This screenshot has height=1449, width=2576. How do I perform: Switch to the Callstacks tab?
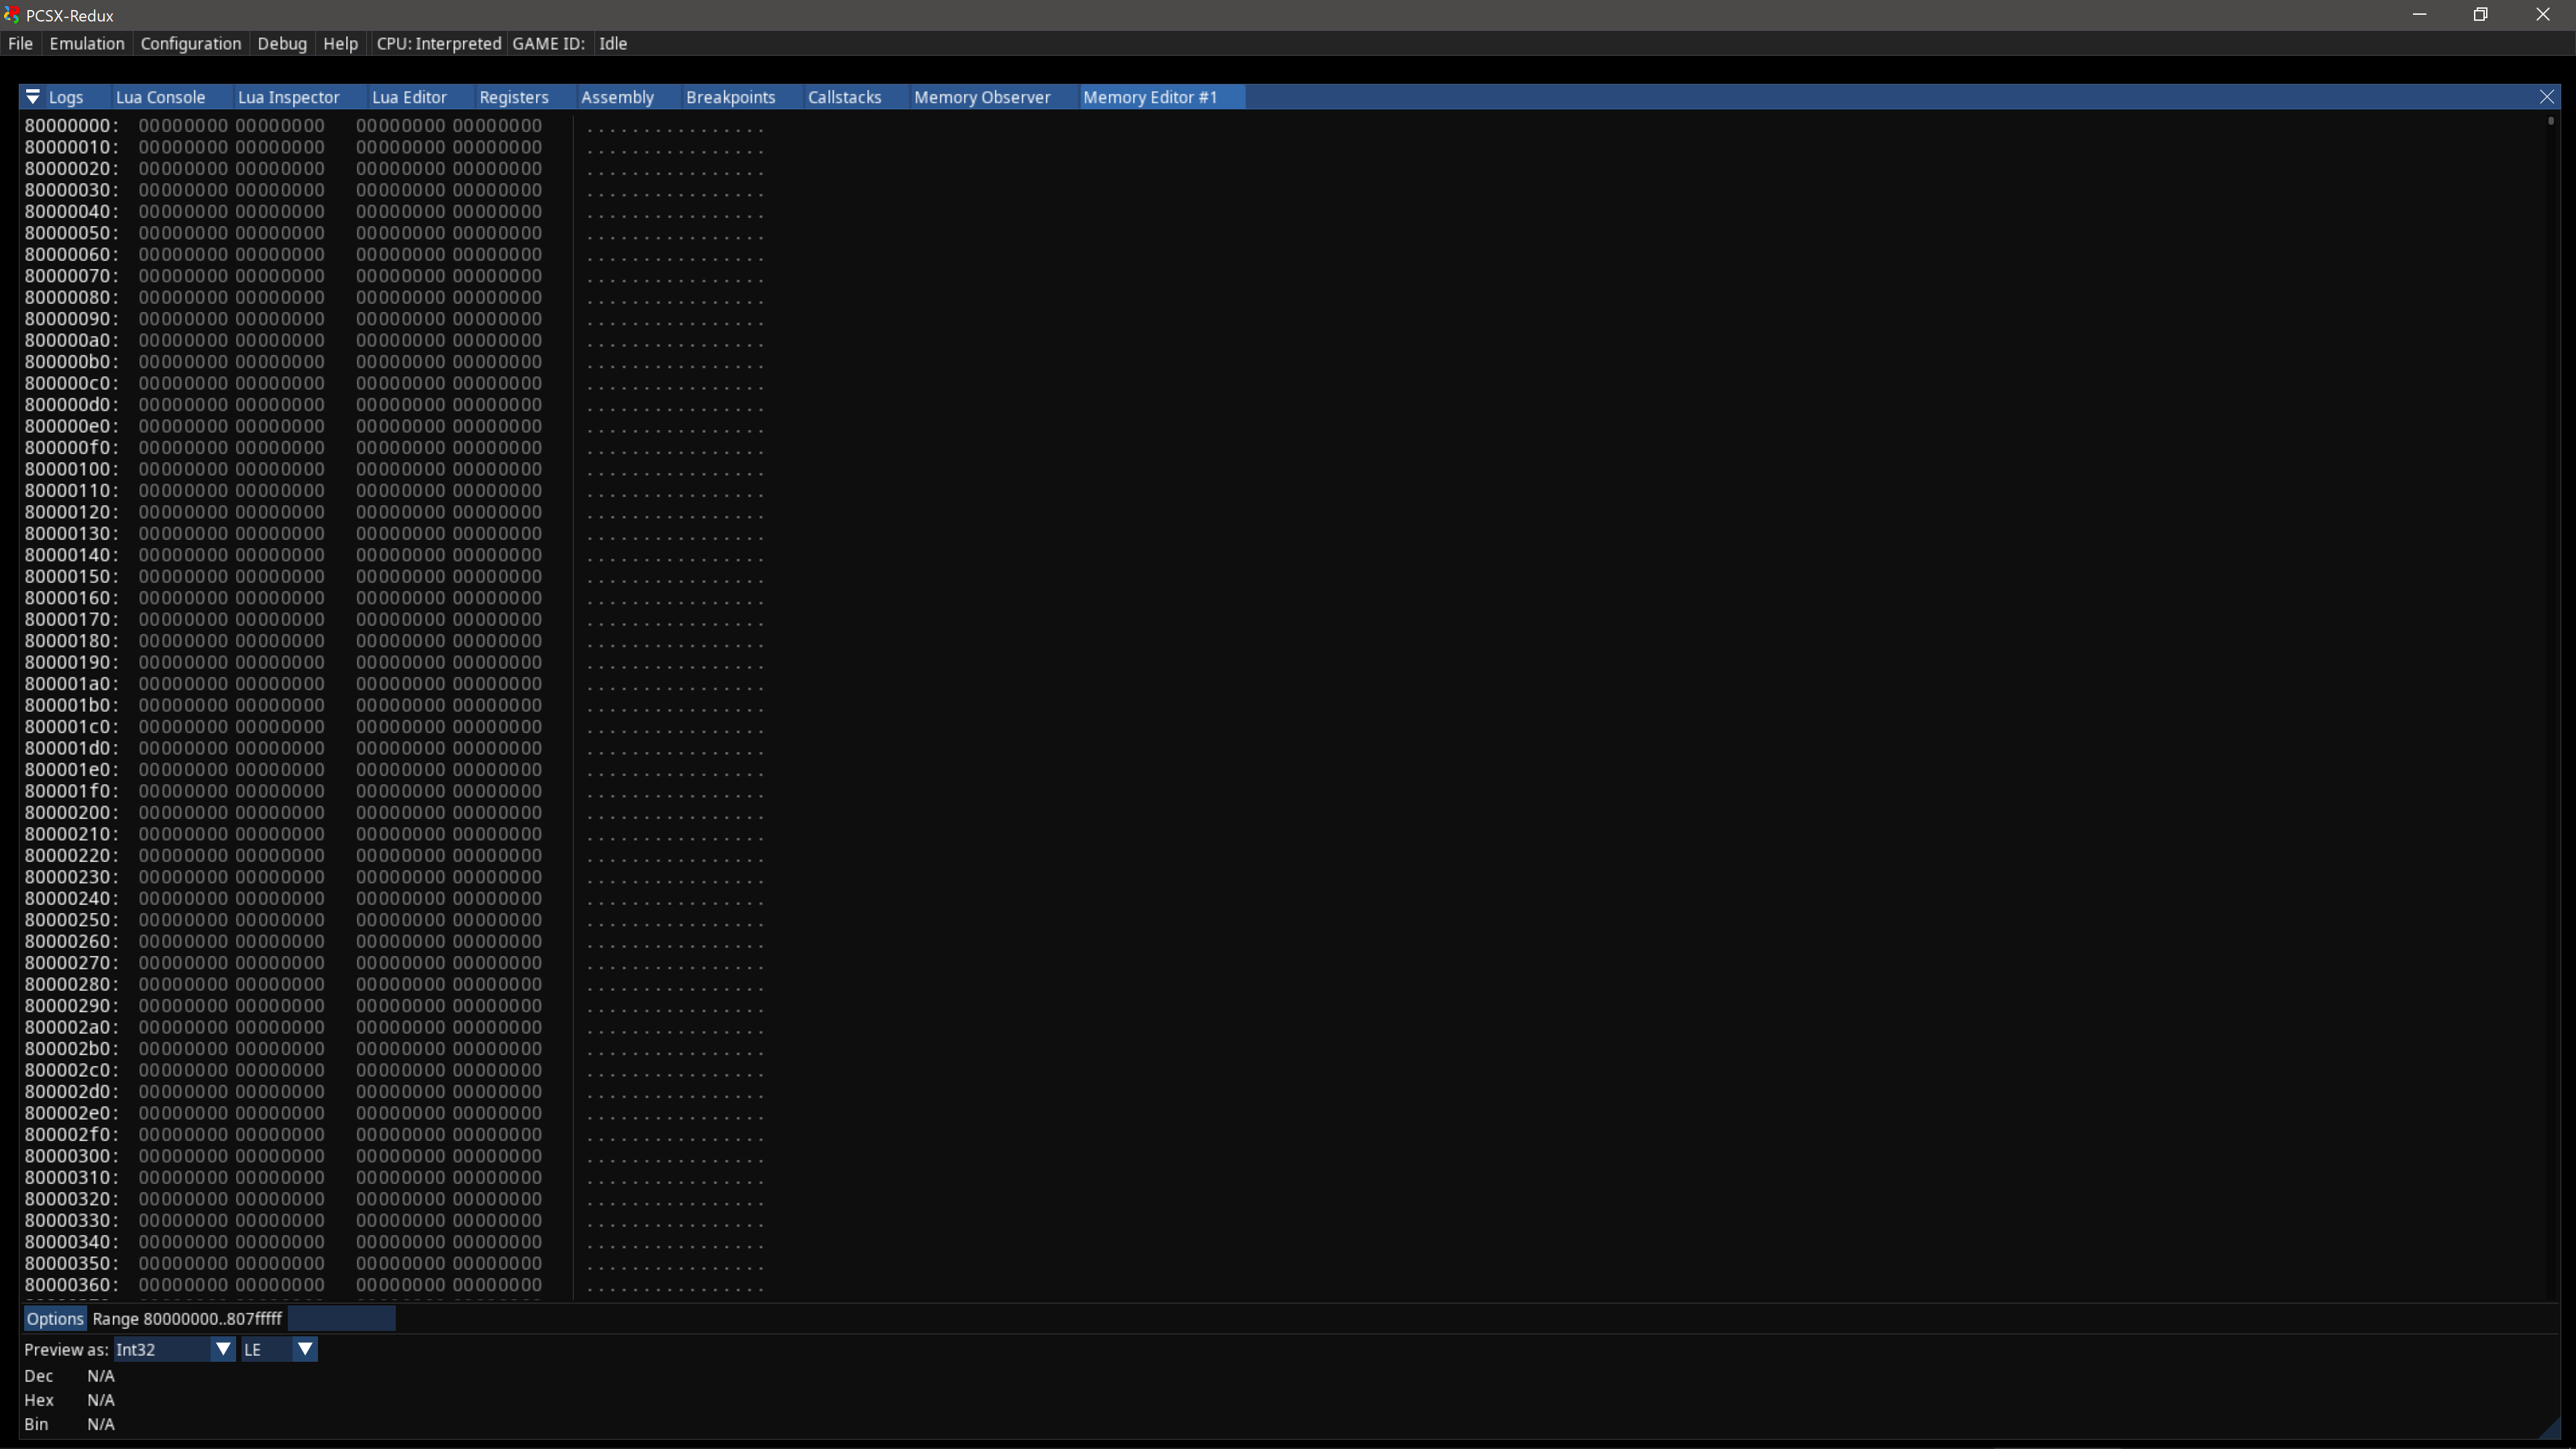tap(844, 96)
